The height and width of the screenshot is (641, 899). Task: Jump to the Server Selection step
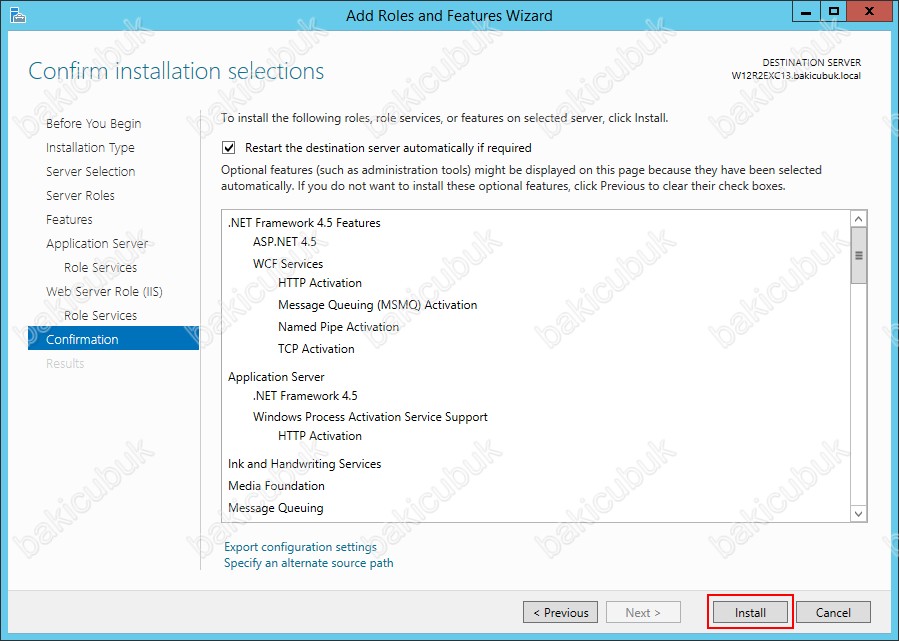coord(91,171)
